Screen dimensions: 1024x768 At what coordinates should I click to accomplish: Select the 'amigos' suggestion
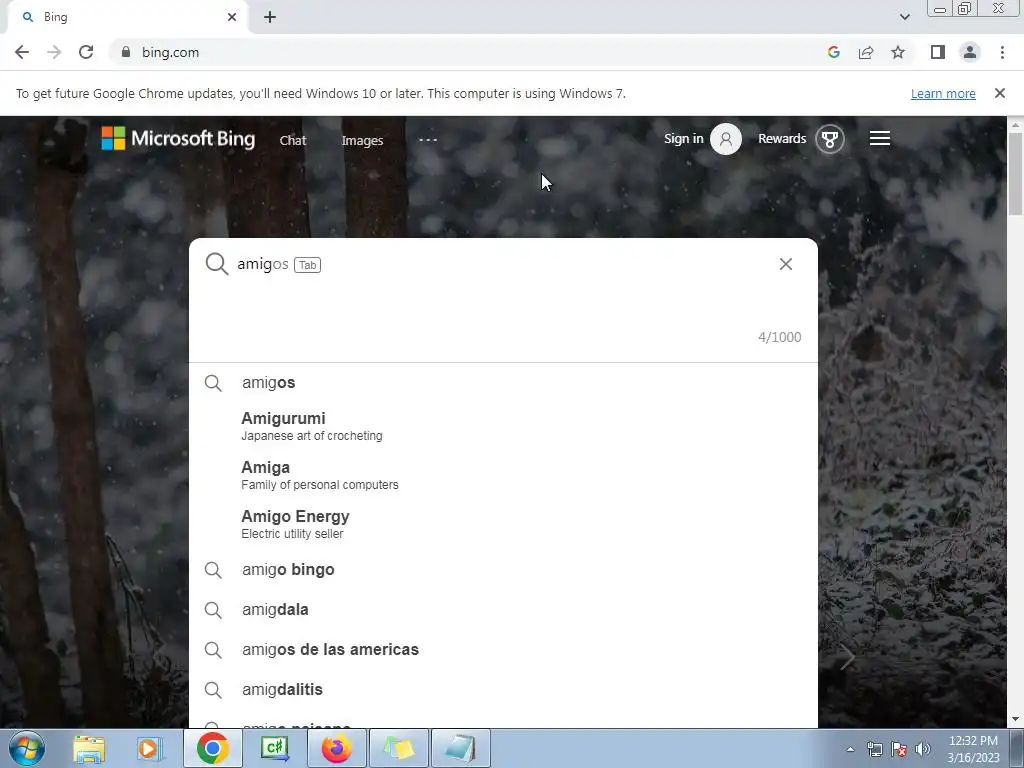[503, 383]
